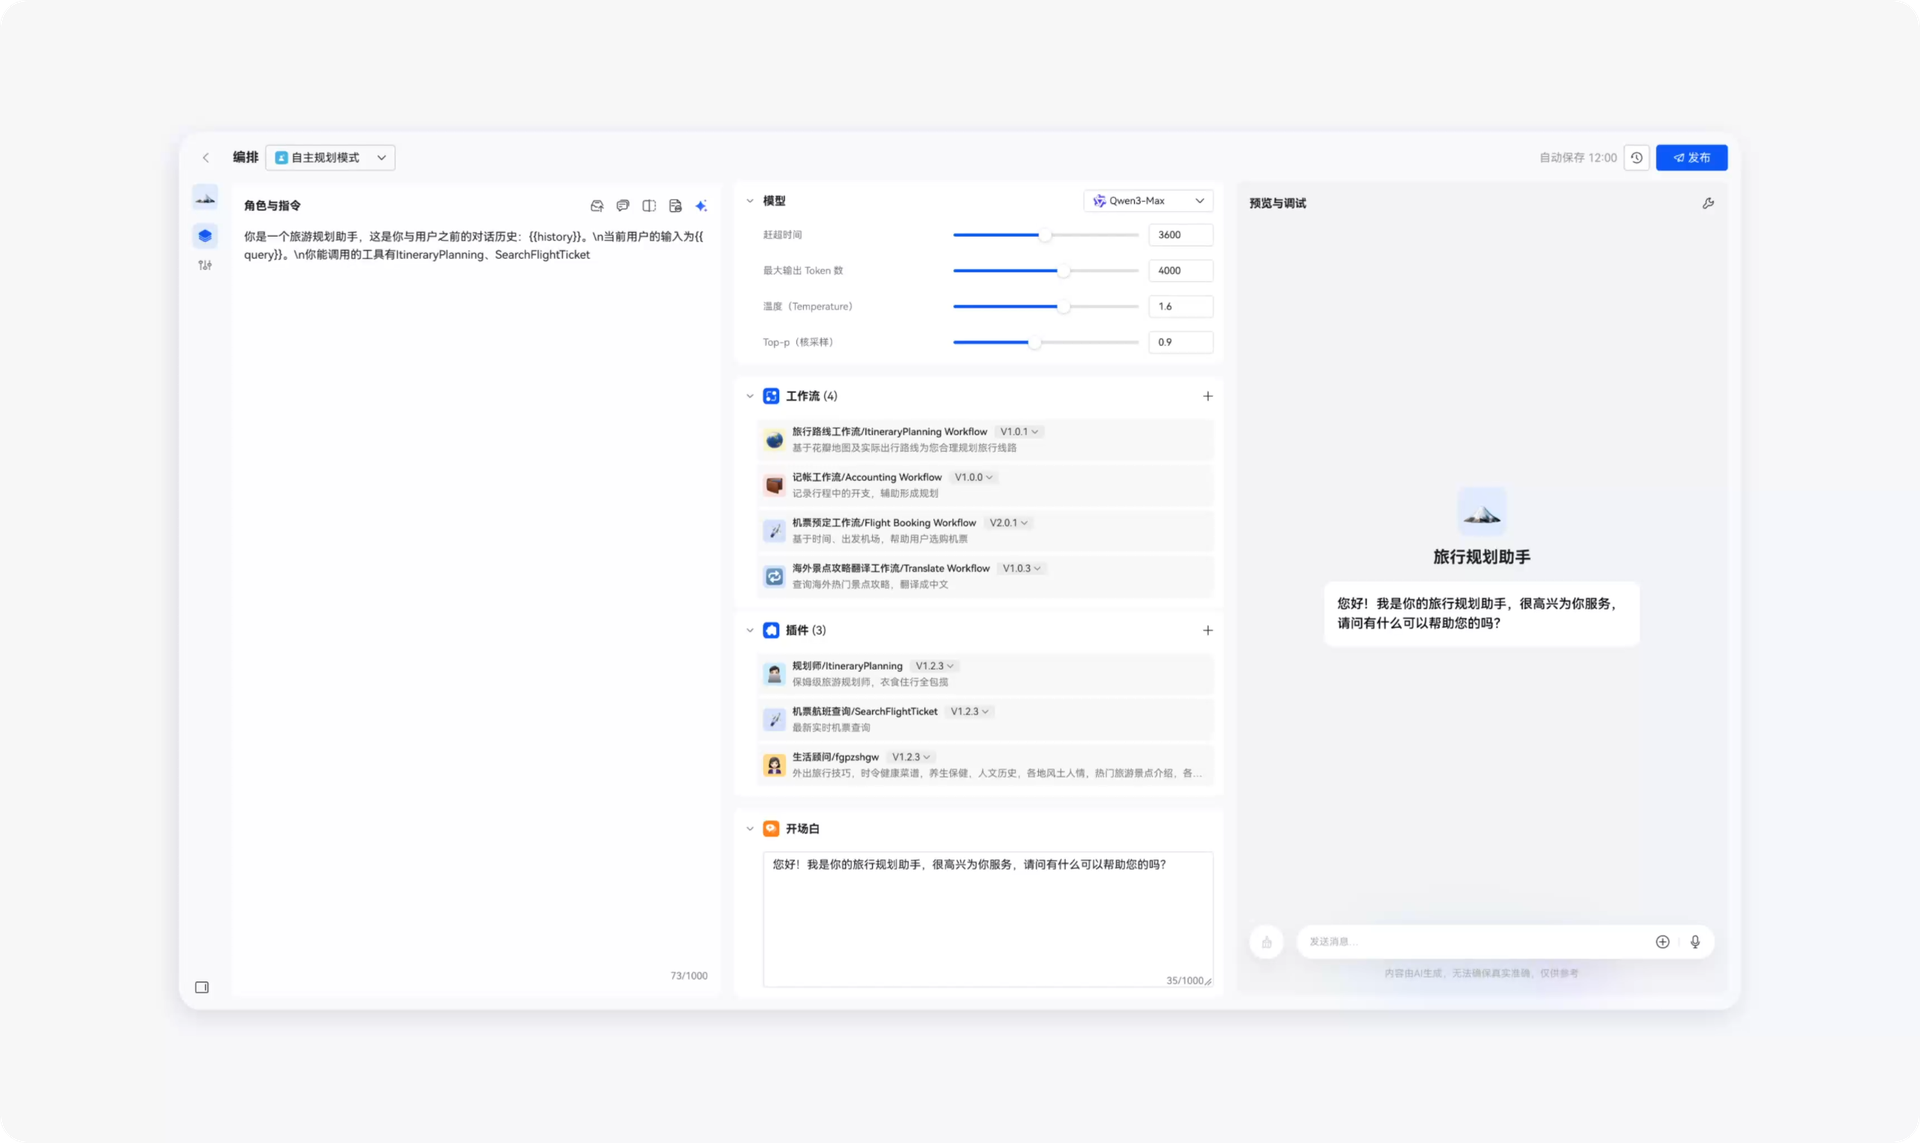Collapse the 插件 section
Screen dimensions: 1920x1143
point(750,630)
